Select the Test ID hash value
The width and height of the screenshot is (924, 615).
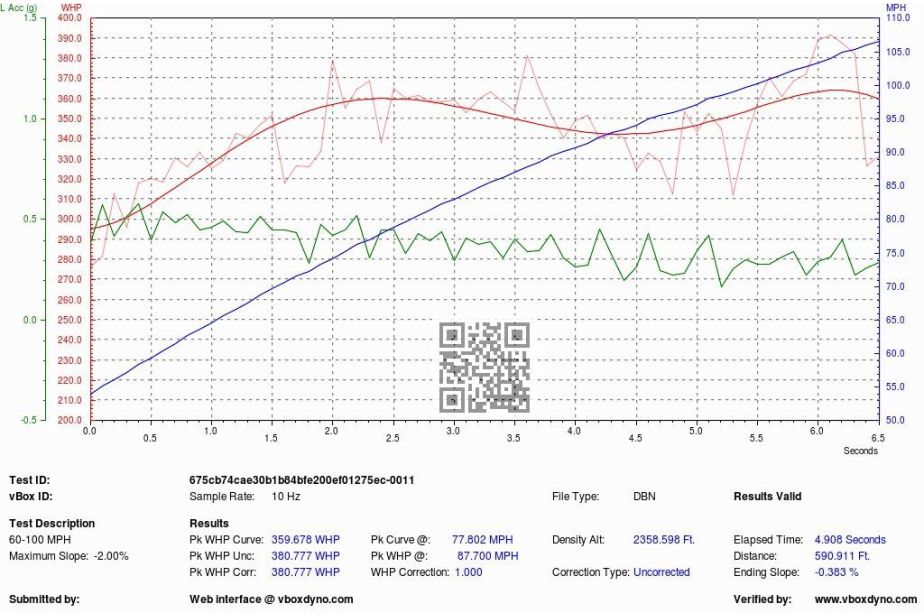[x=301, y=480]
